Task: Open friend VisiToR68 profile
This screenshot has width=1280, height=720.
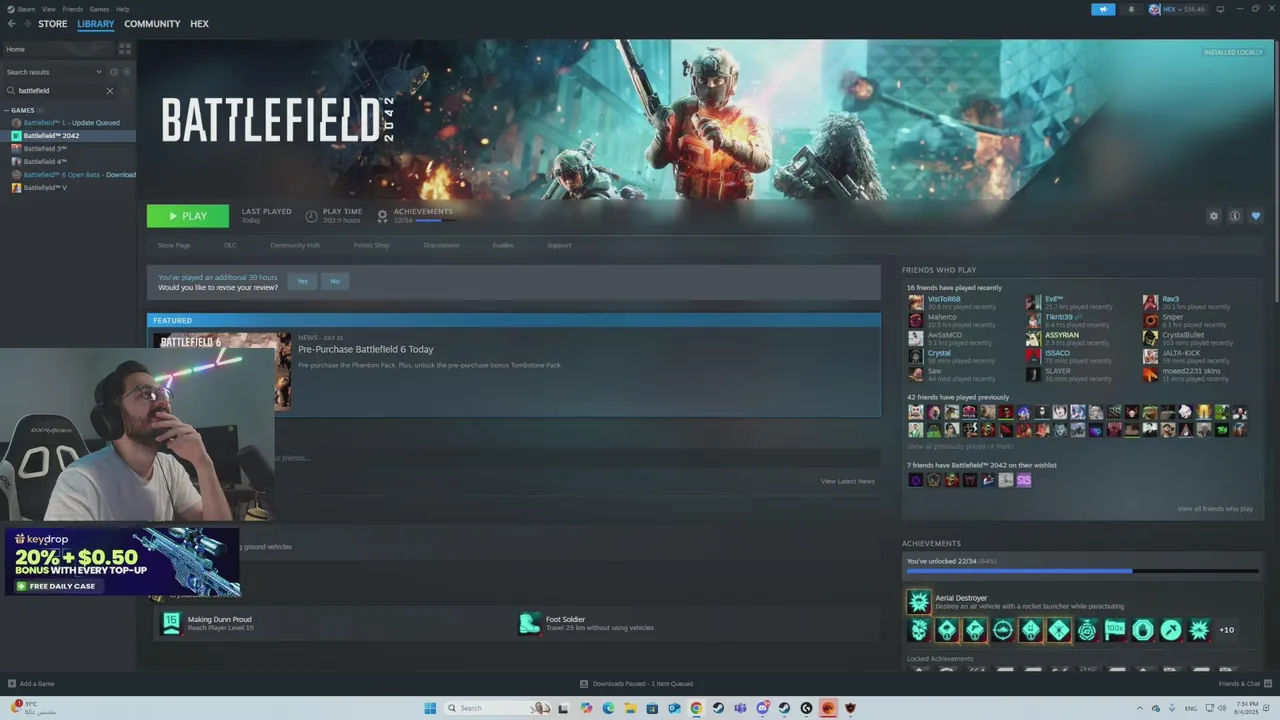Action: (x=944, y=299)
